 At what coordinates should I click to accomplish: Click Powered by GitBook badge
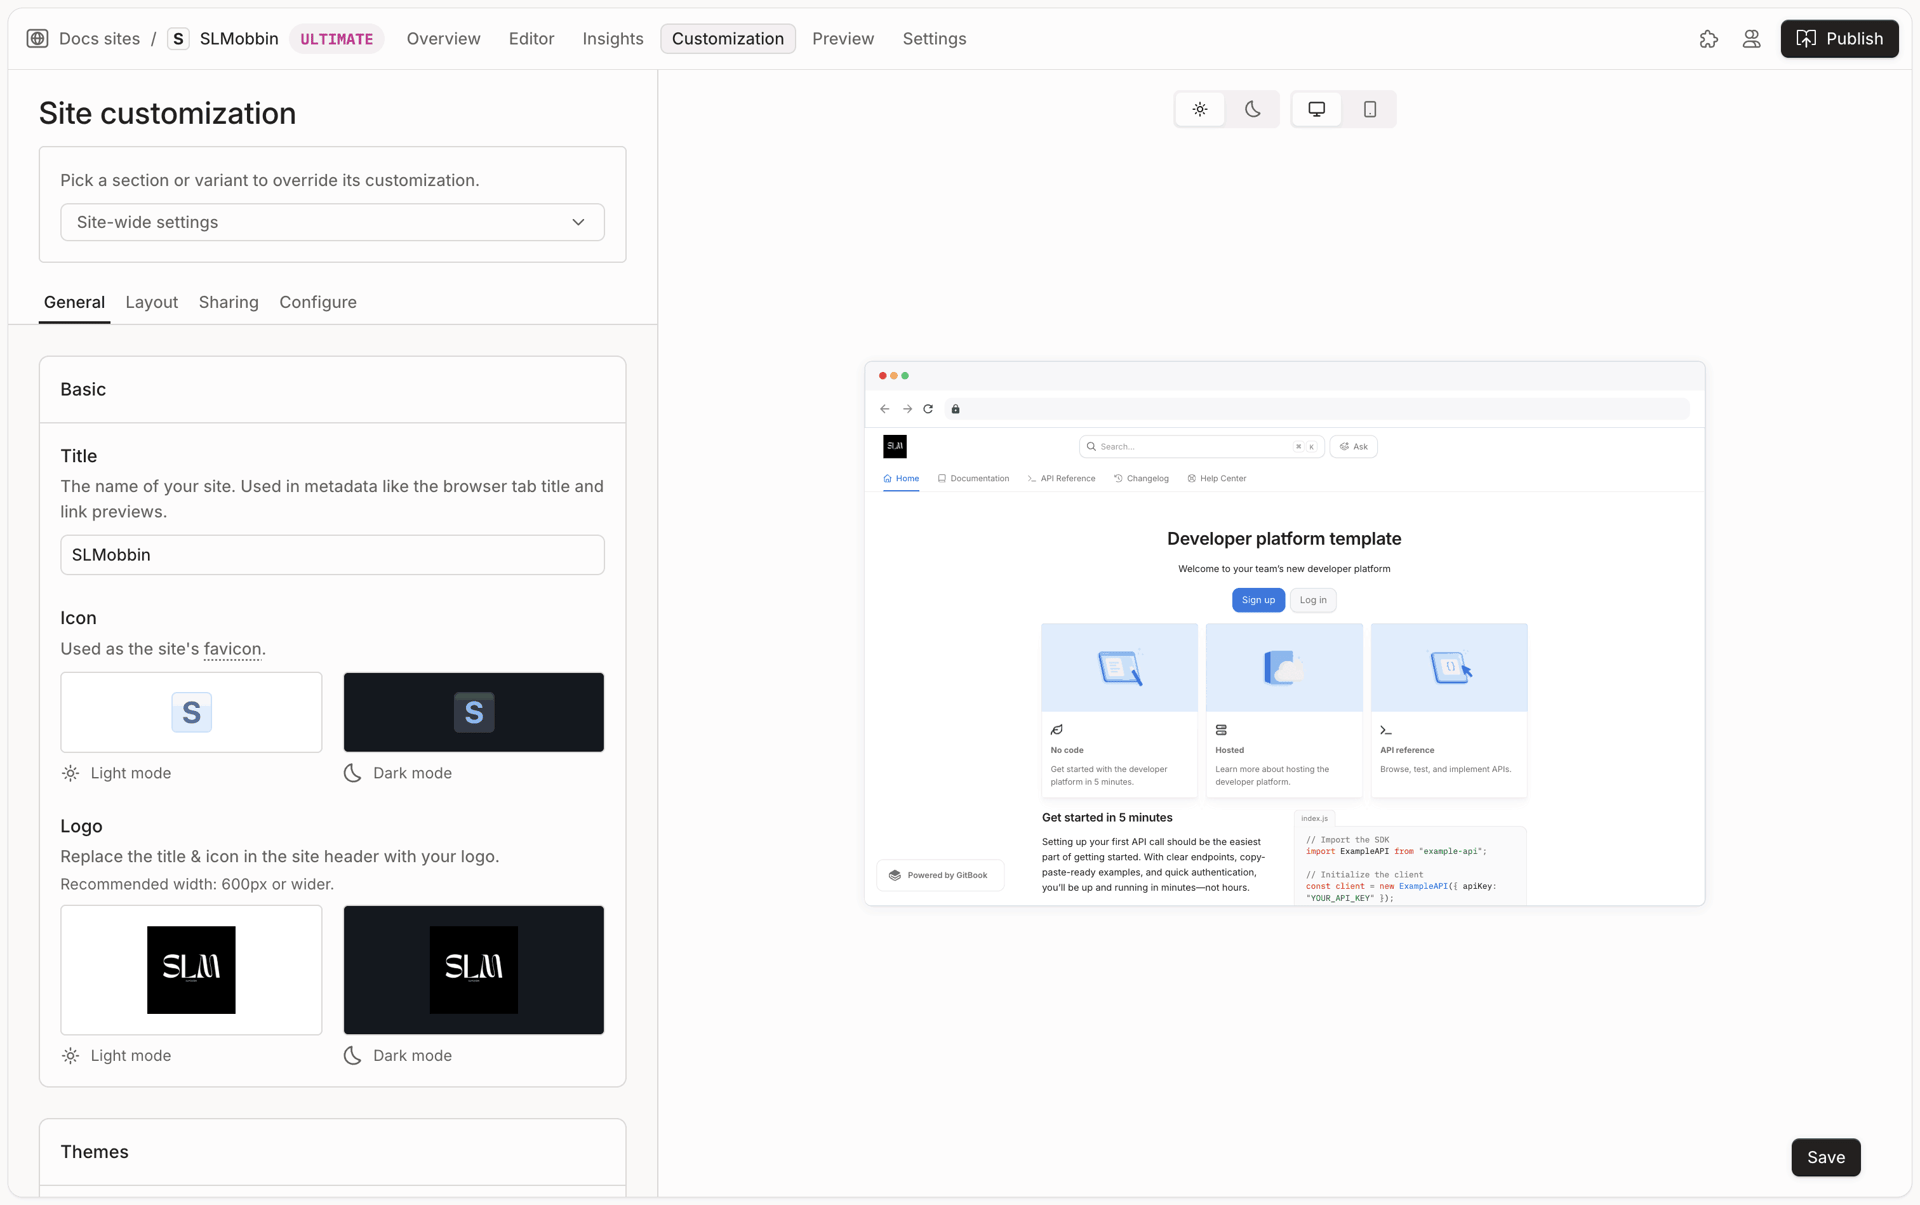(939, 875)
